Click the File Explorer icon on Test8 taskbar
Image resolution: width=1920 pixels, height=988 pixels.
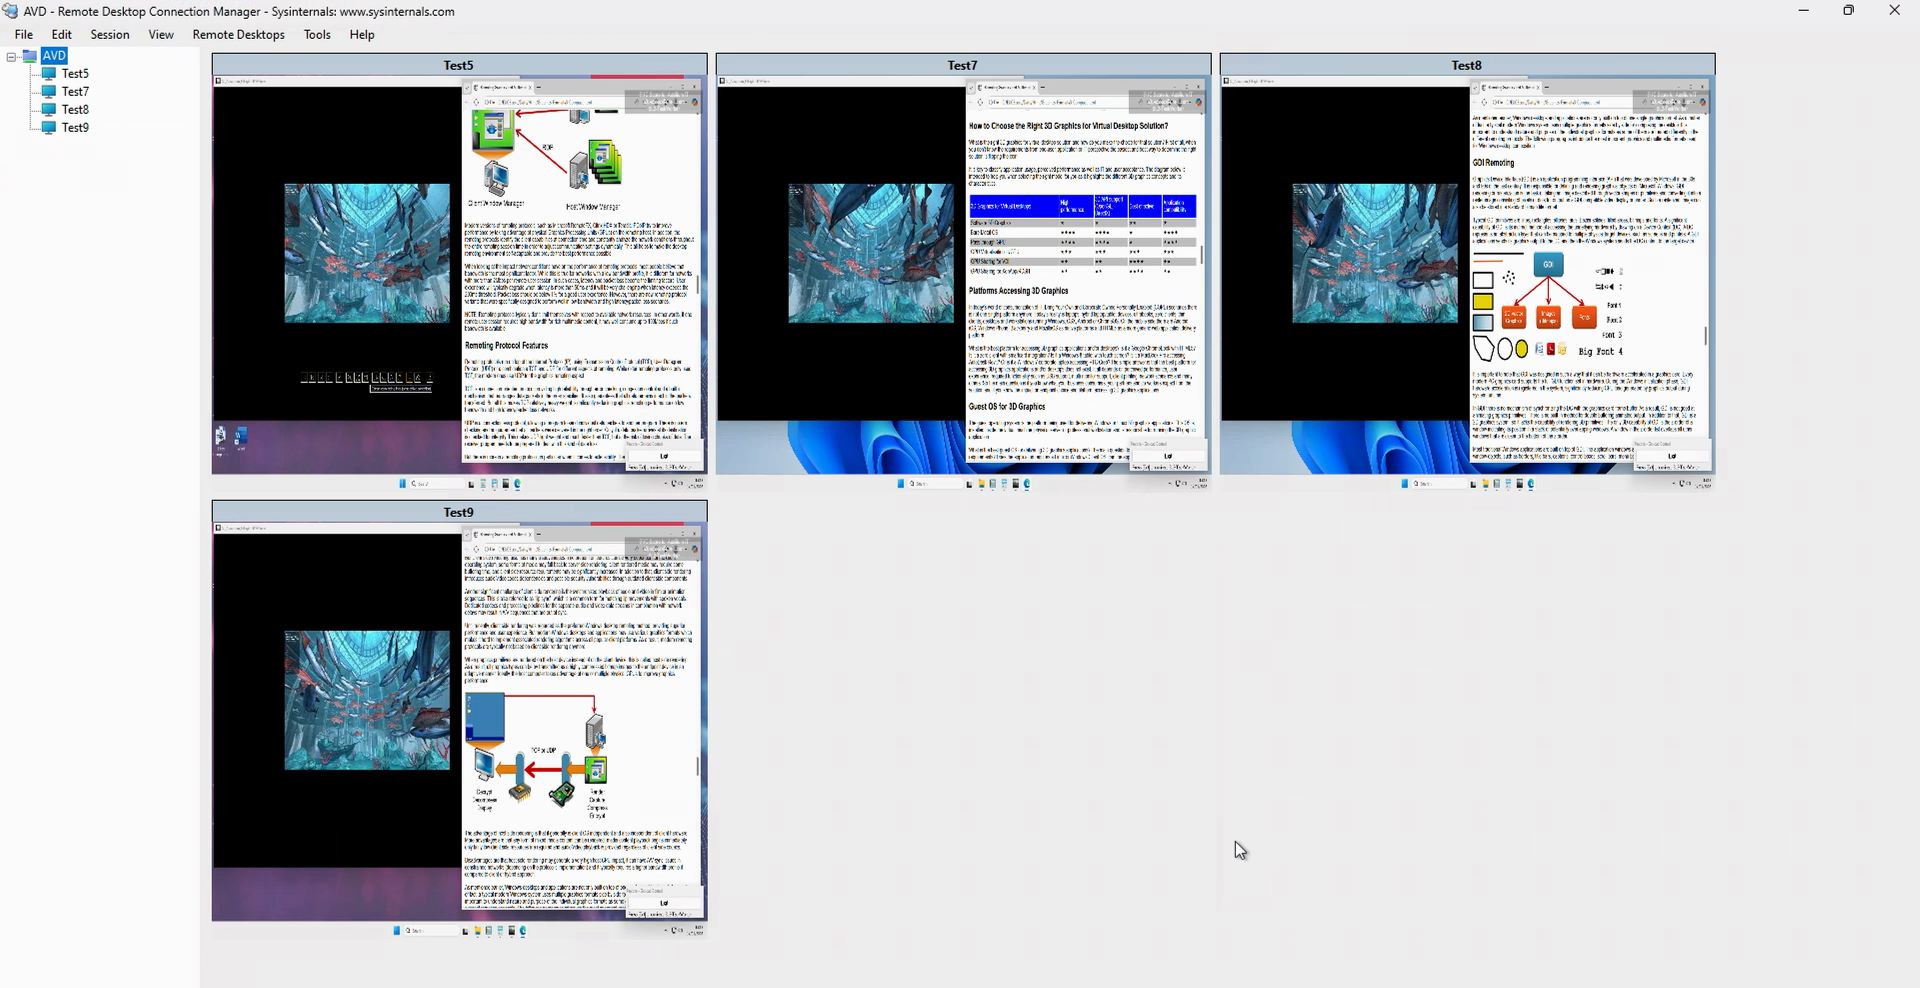pos(1483,483)
